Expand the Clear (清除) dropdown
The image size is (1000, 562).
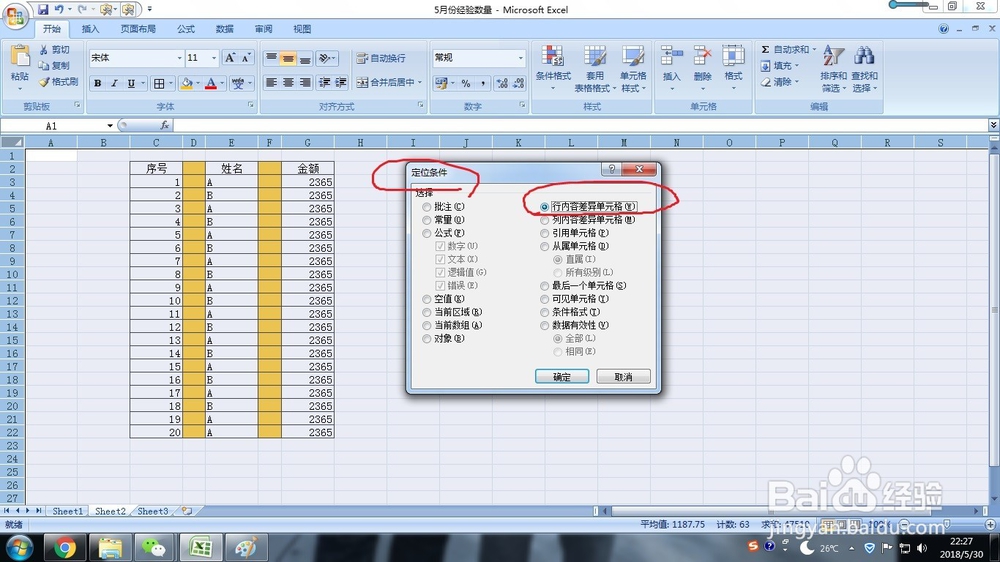click(x=797, y=82)
